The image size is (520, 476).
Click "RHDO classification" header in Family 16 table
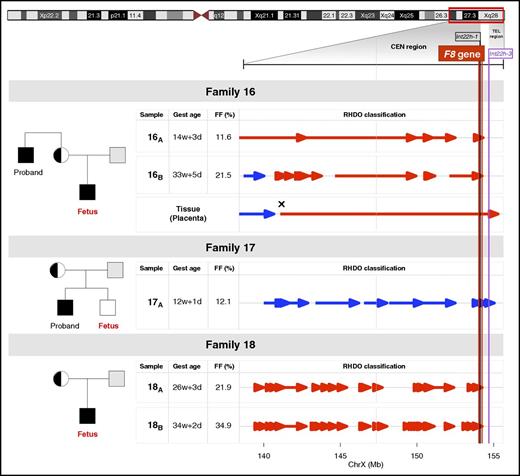(x=374, y=115)
